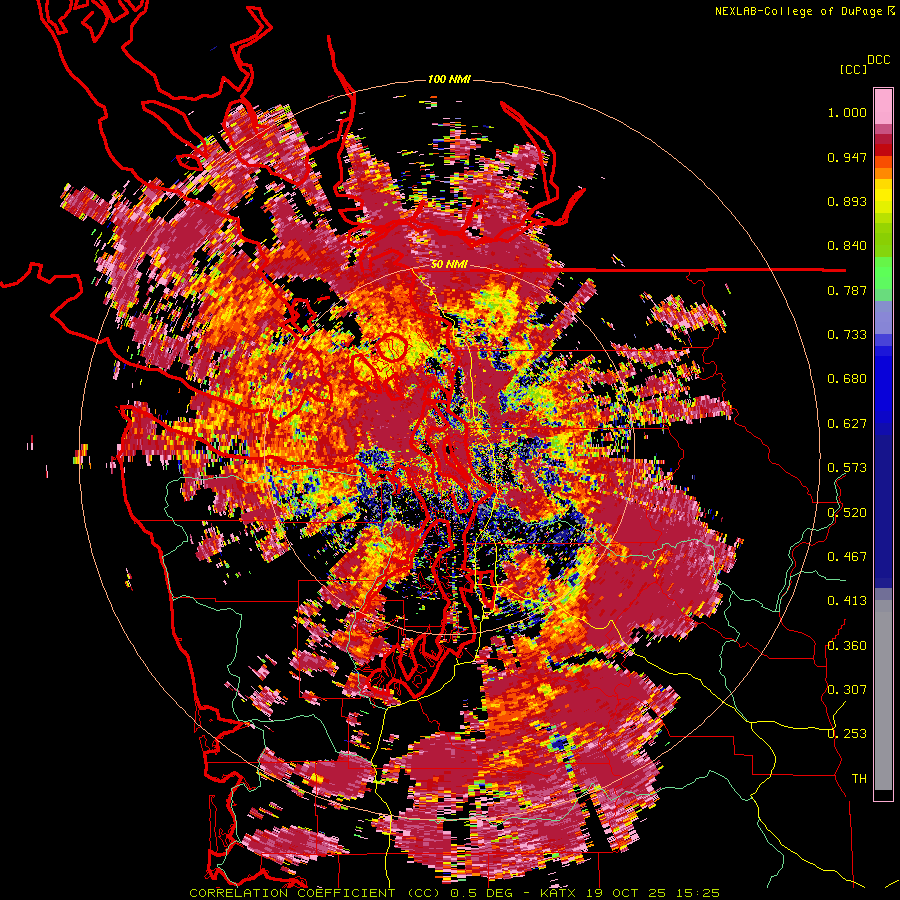The height and width of the screenshot is (900, 900).
Task: Click the 0.360 legend value
Action: pos(847,646)
